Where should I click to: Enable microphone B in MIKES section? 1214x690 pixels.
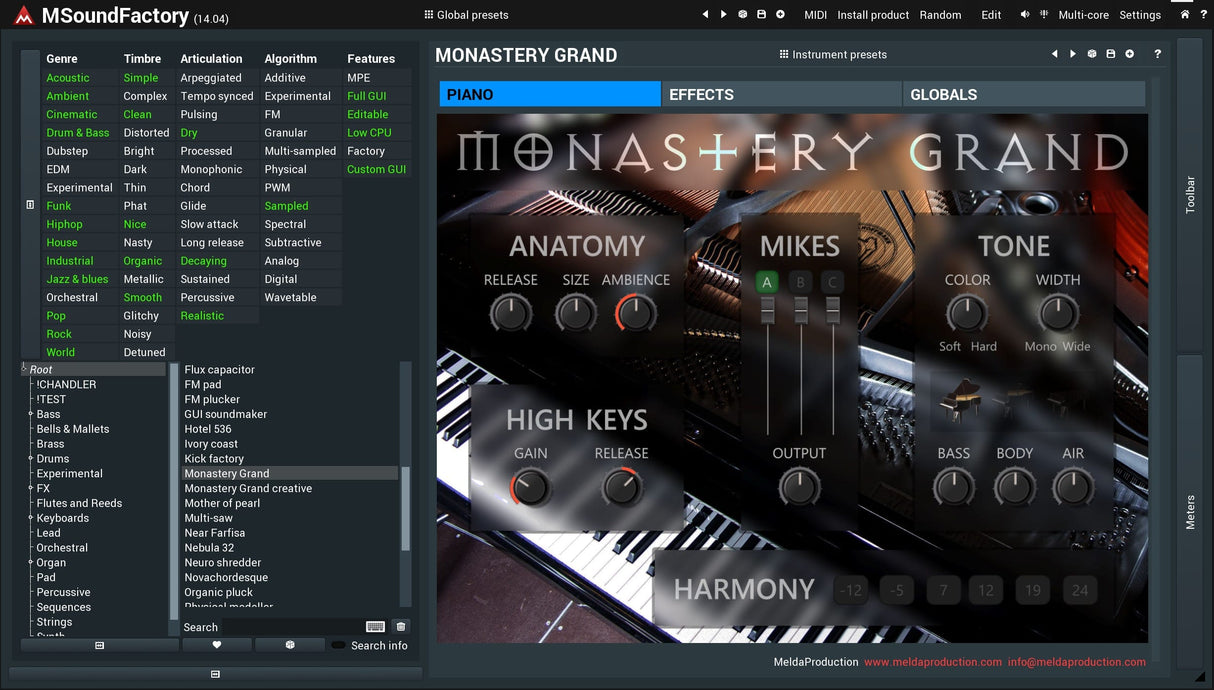(x=800, y=283)
